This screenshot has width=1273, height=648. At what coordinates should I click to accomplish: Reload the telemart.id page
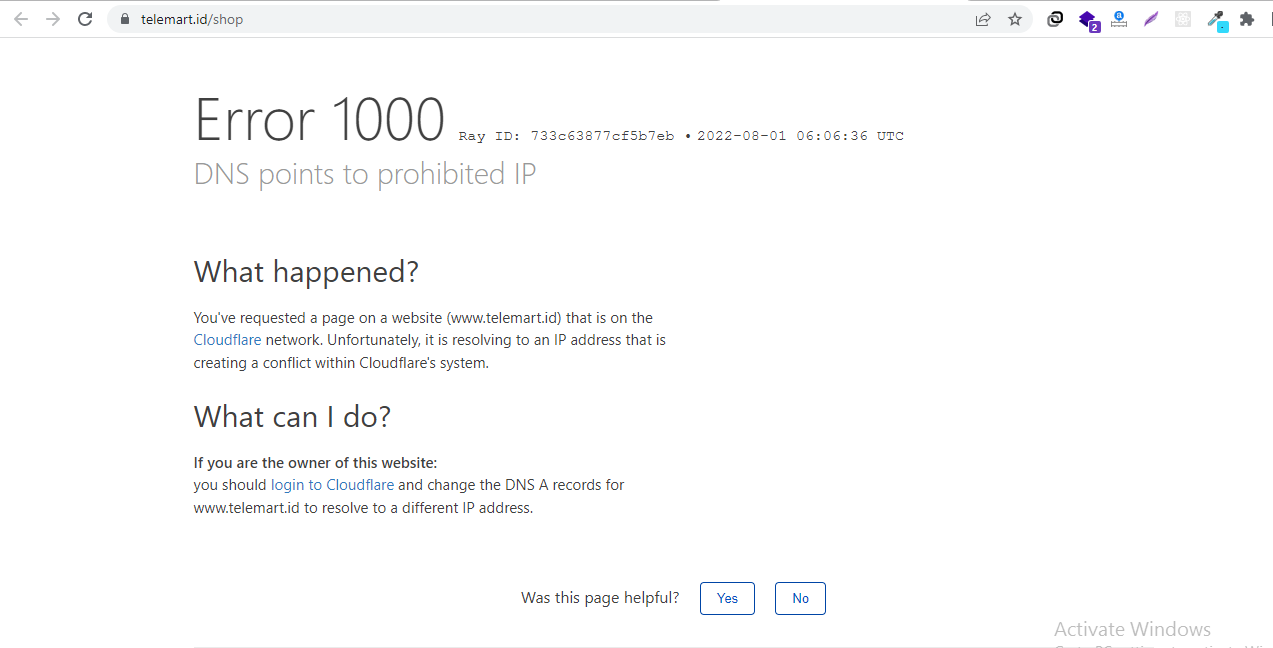pos(85,19)
